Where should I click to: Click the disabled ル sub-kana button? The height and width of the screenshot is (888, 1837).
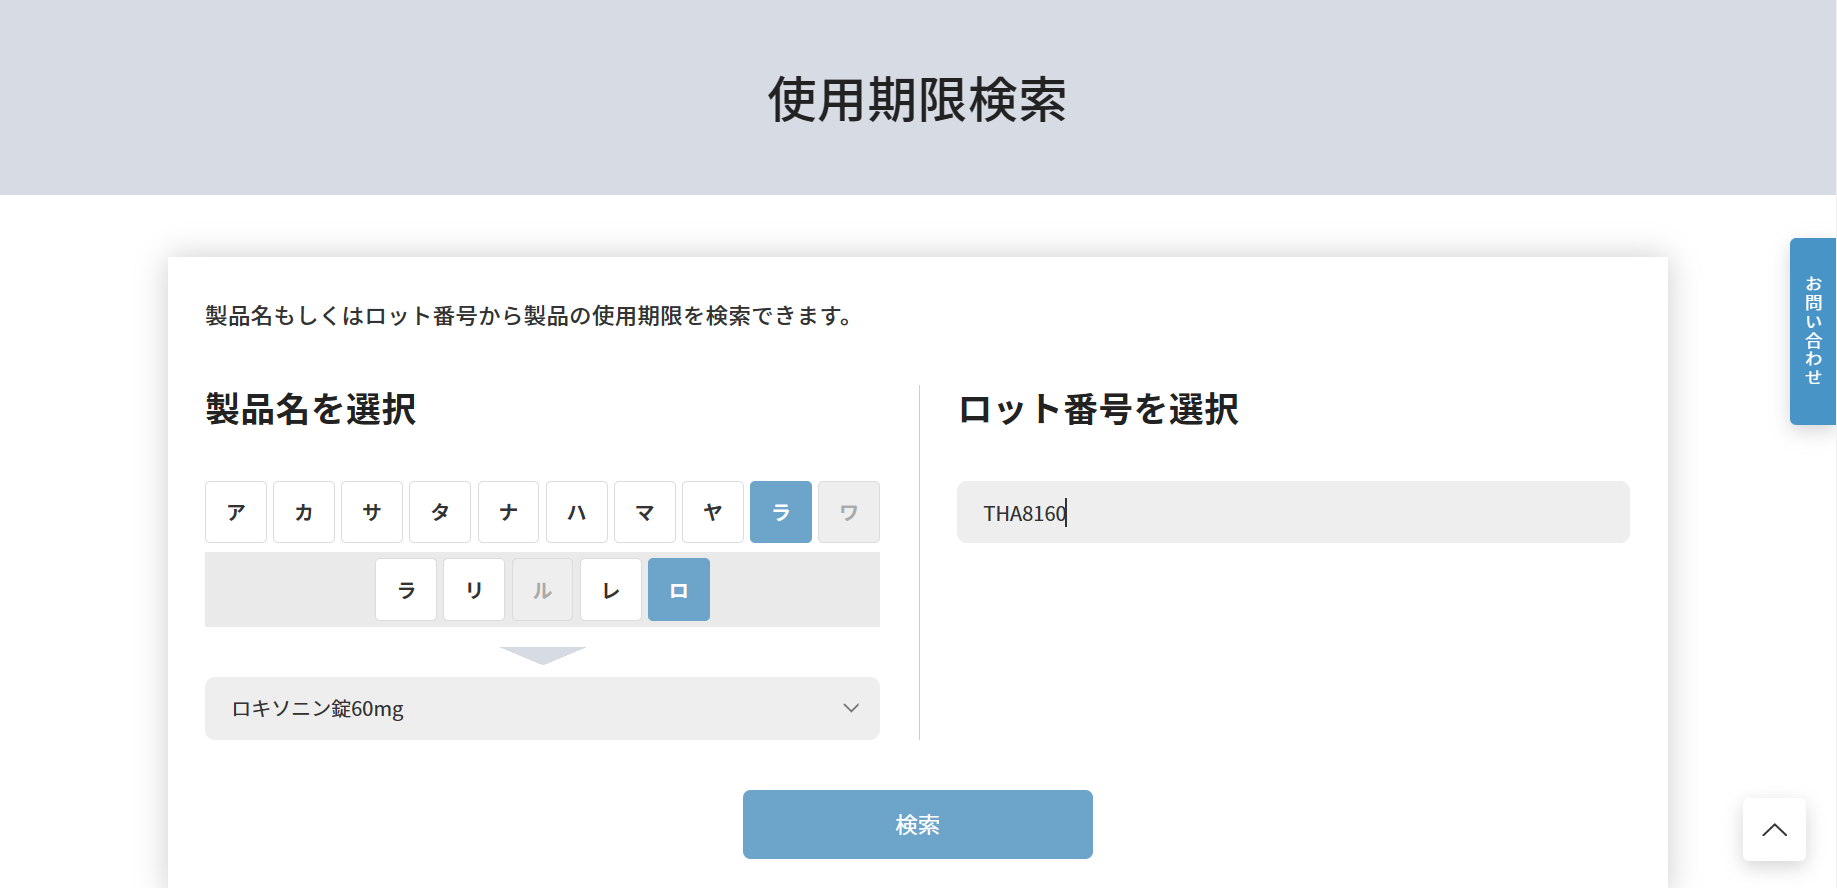click(x=543, y=590)
